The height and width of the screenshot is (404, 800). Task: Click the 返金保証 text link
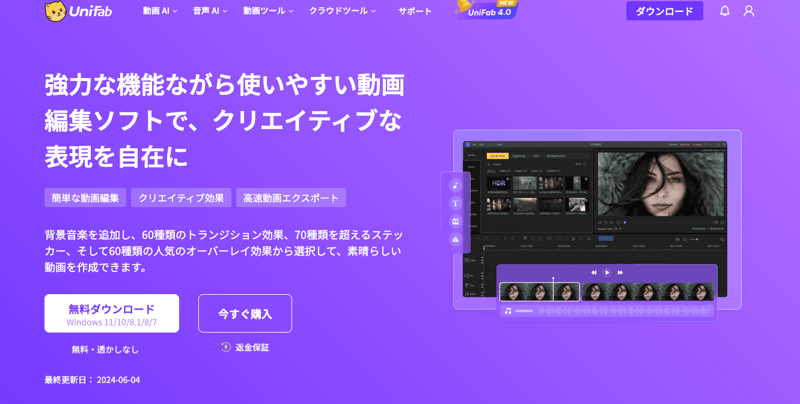point(252,347)
